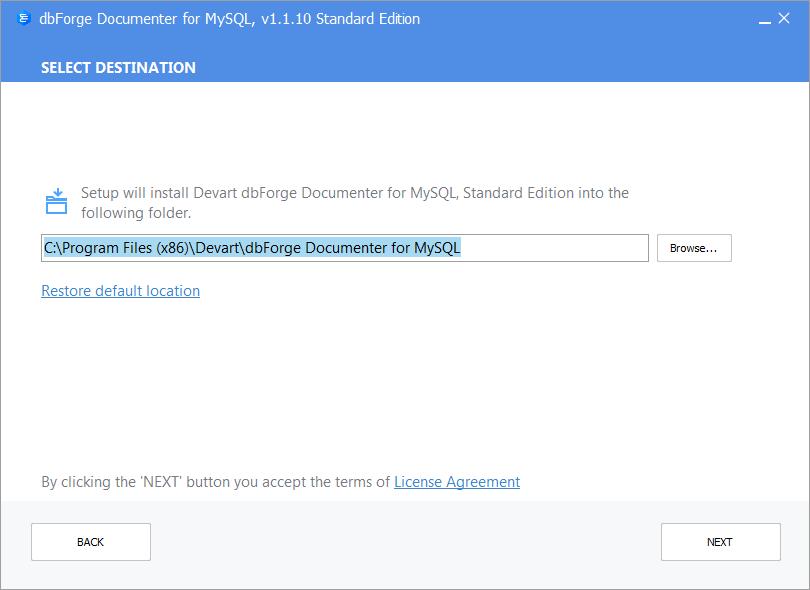The height and width of the screenshot is (590, 810).
Task: Click the v1.1.10 Standard Edition title portion
Action: [x=341, y=19]
